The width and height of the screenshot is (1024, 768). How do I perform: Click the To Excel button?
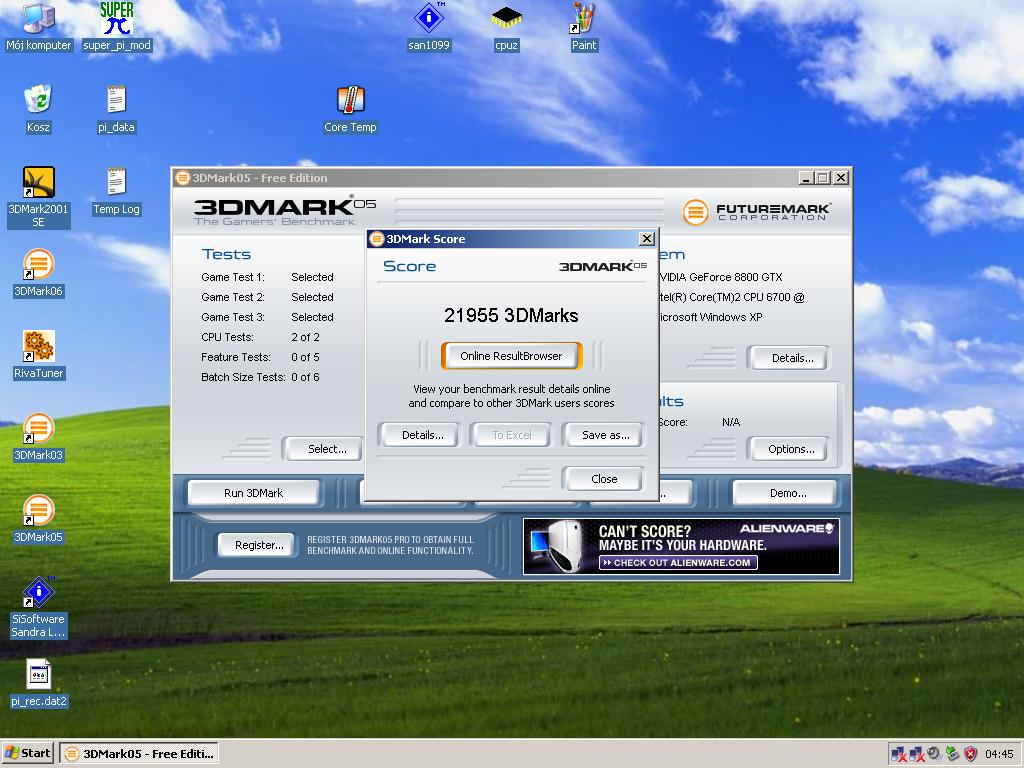[511, 435]
